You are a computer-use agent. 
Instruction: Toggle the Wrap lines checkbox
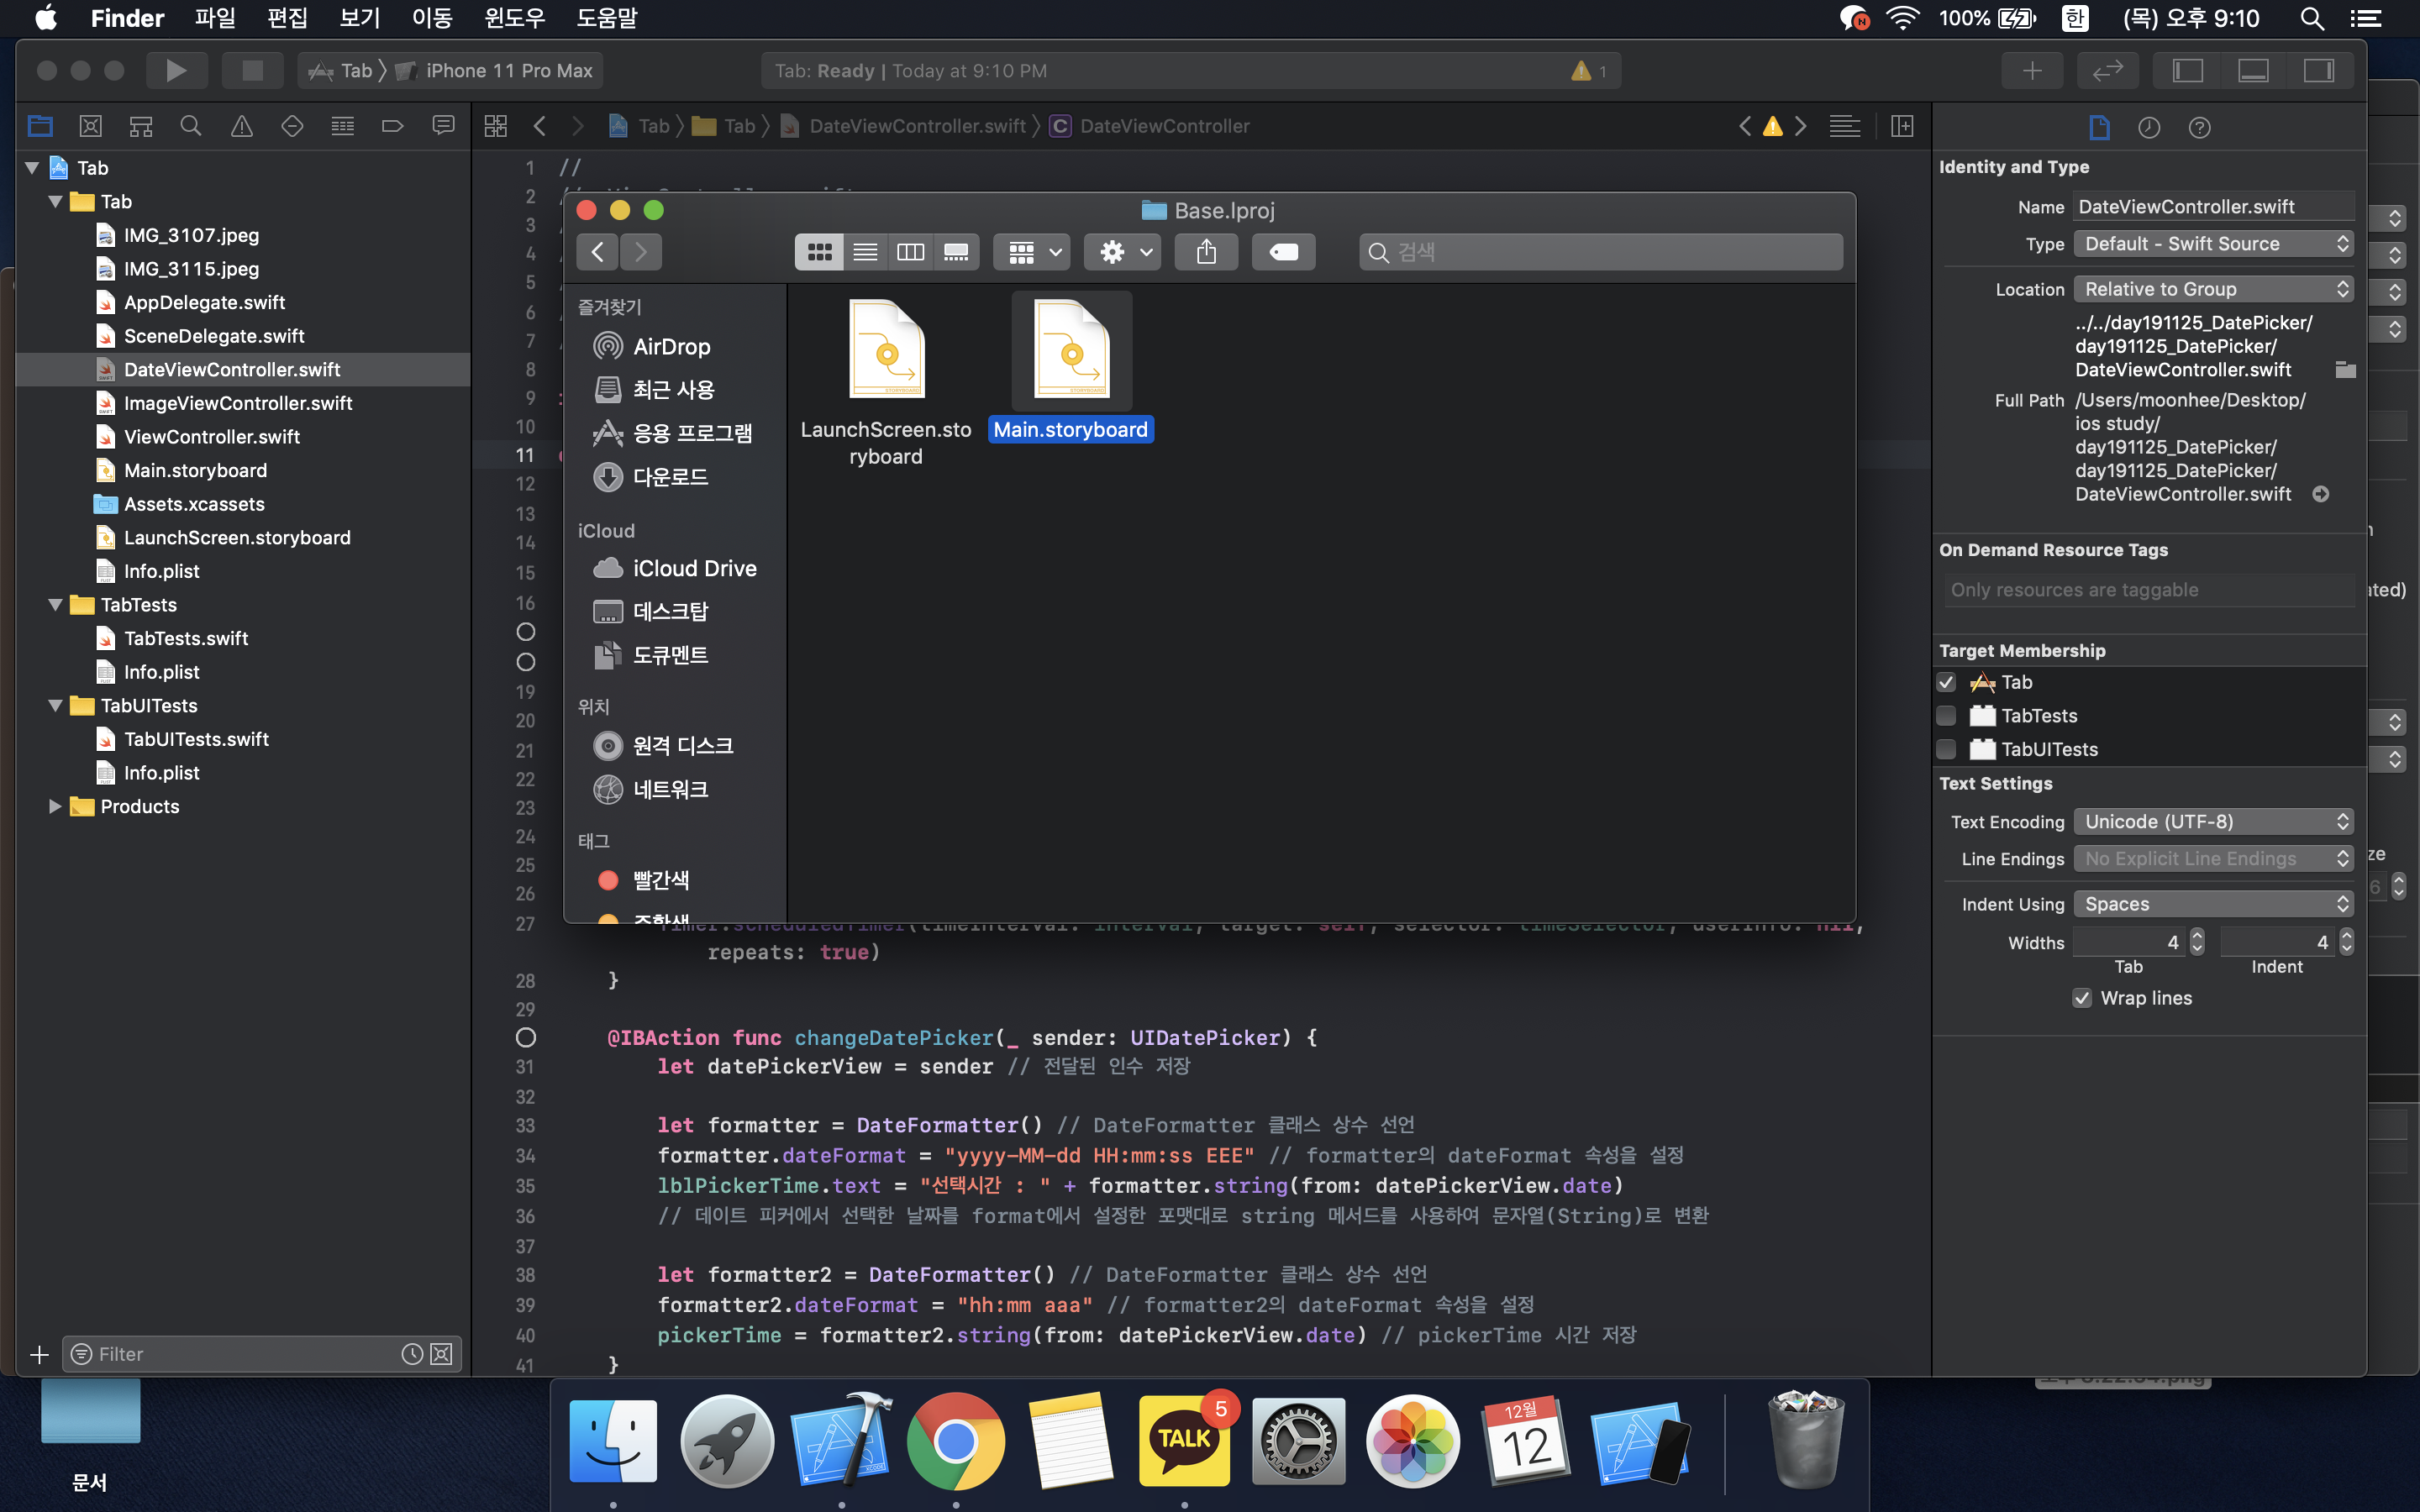pos(2082,998)
